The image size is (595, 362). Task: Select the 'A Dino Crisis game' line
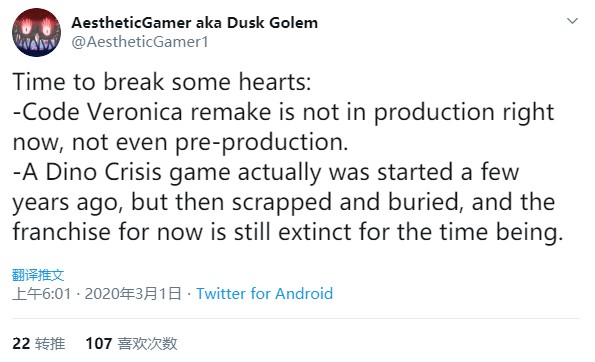tap(266, 172)
